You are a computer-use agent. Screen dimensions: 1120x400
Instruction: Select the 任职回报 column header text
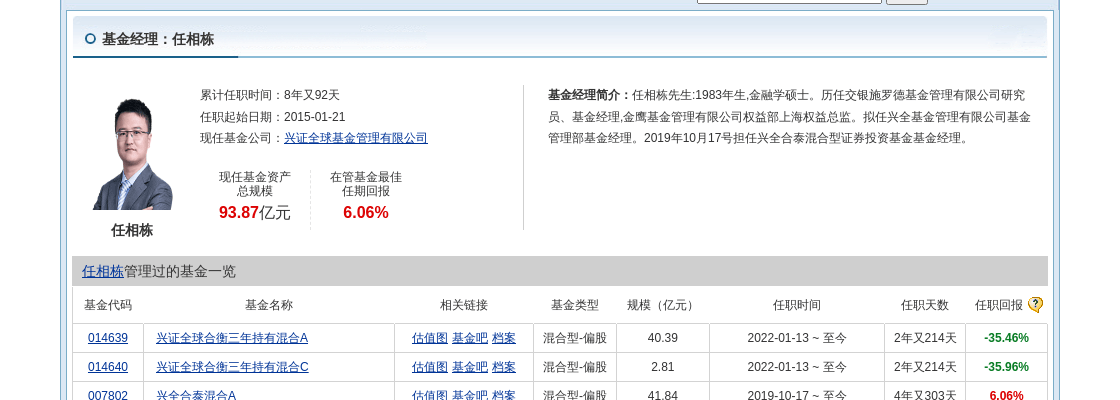999,305
